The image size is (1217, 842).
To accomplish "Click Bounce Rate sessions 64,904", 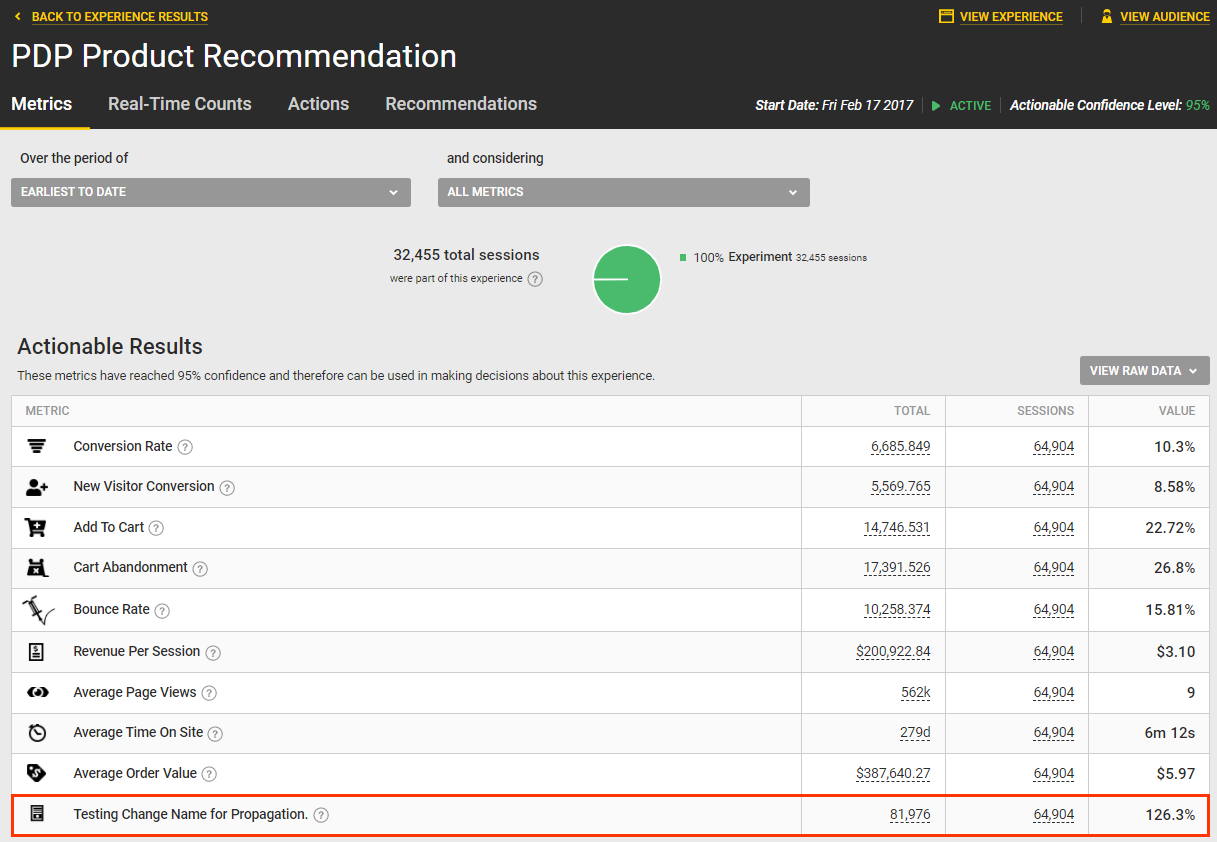I will click(x=1054, y=609).
